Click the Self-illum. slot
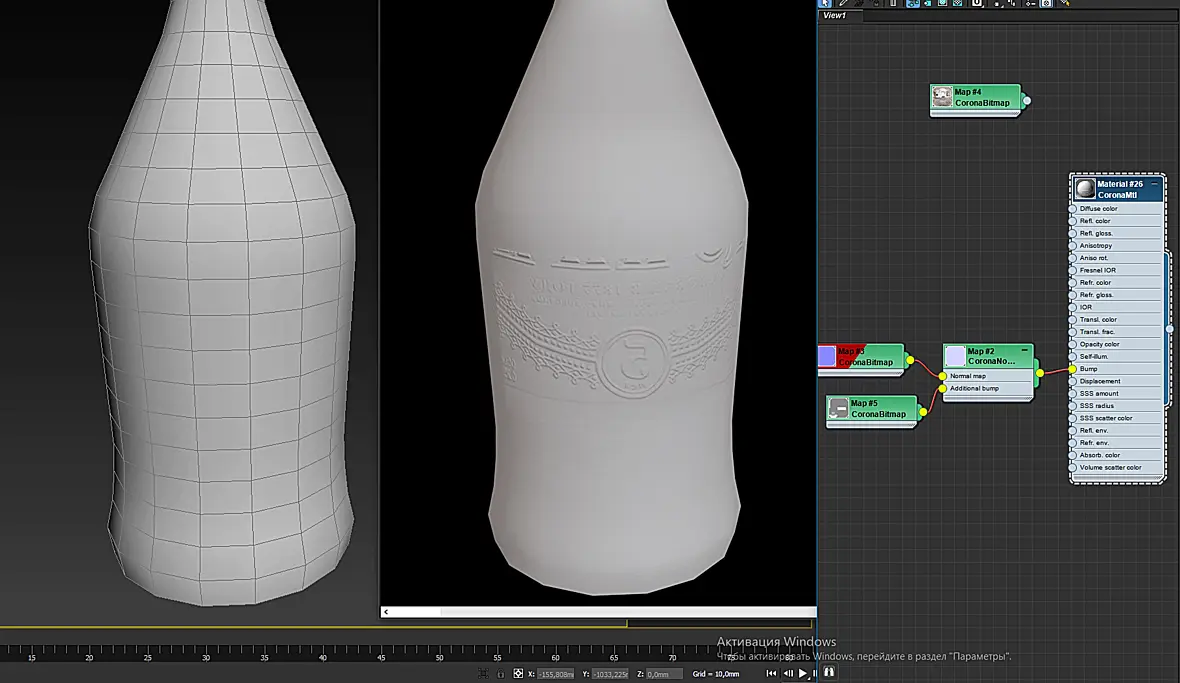This screenshot has height=683, width=1180. pyautogui.click(x=1117, y=357)
